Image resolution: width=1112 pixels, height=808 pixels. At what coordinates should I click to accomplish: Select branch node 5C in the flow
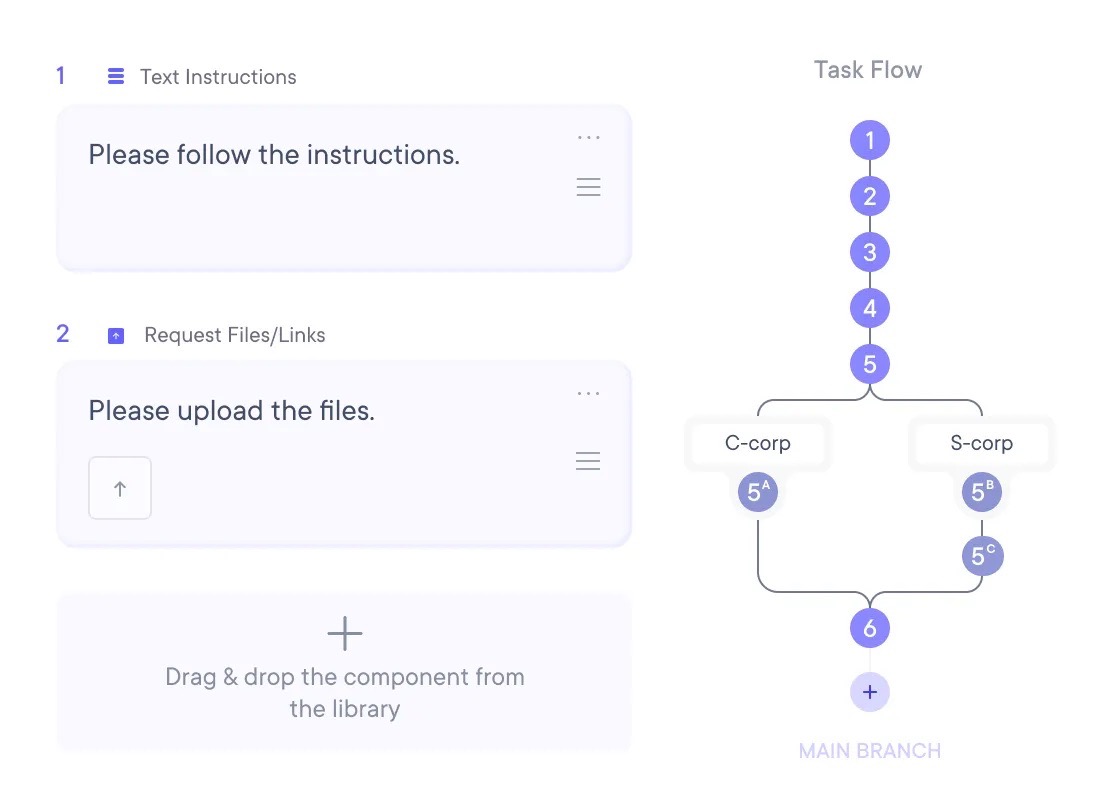pyautogui.click(x=982, y=556)
